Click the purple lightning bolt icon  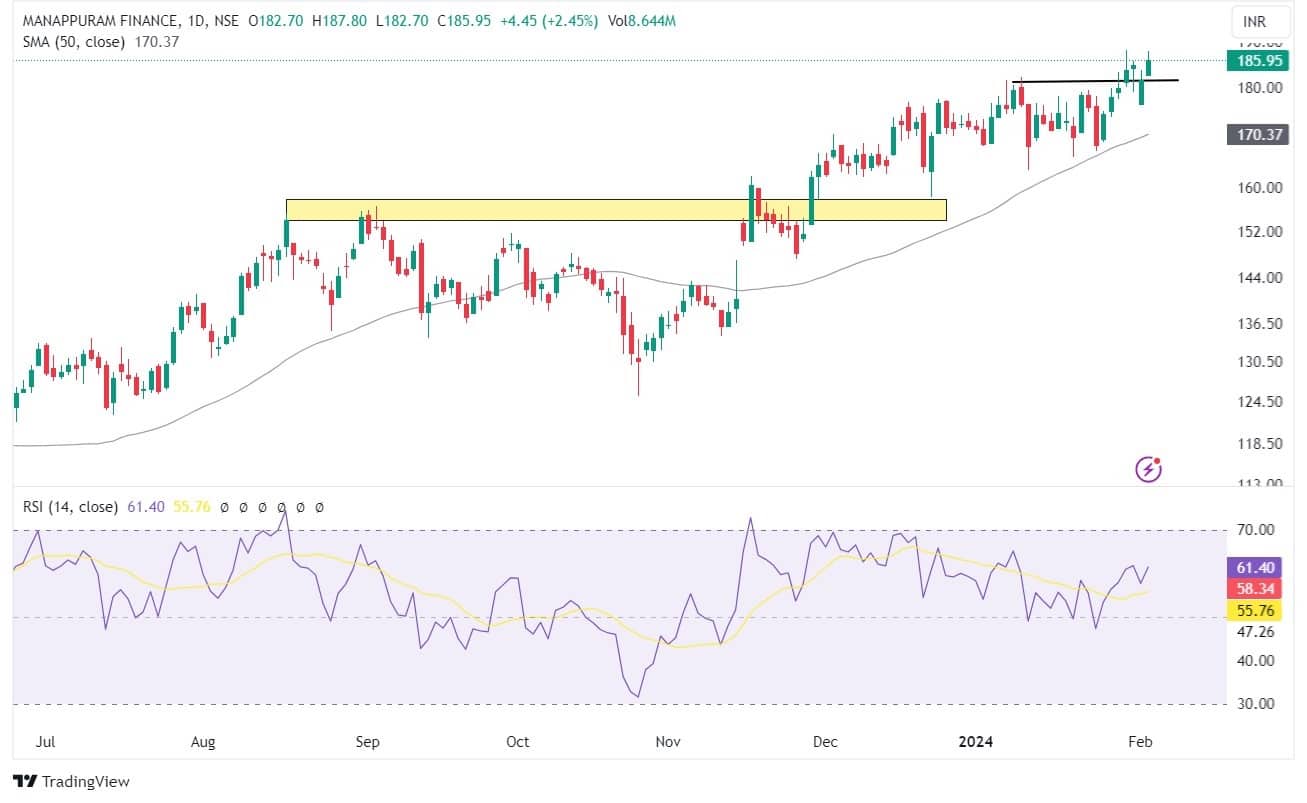(x=1149, y=468)
